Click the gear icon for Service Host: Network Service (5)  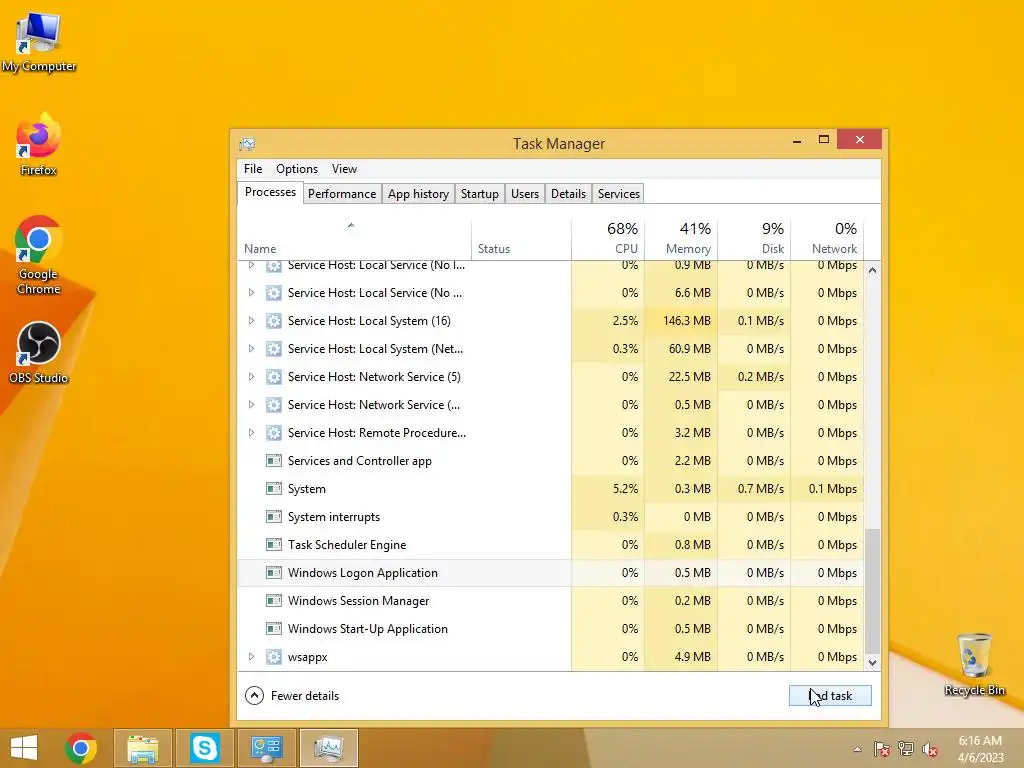coord(274,377)
